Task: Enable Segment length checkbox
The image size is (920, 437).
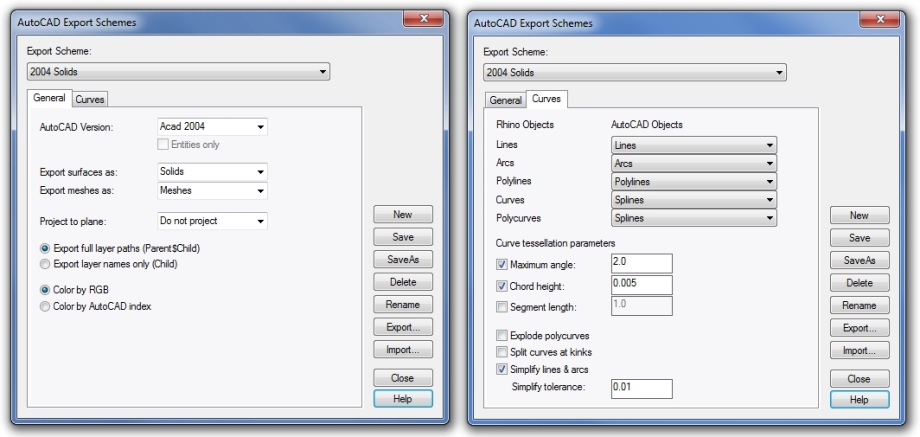Action: [502, 307]
